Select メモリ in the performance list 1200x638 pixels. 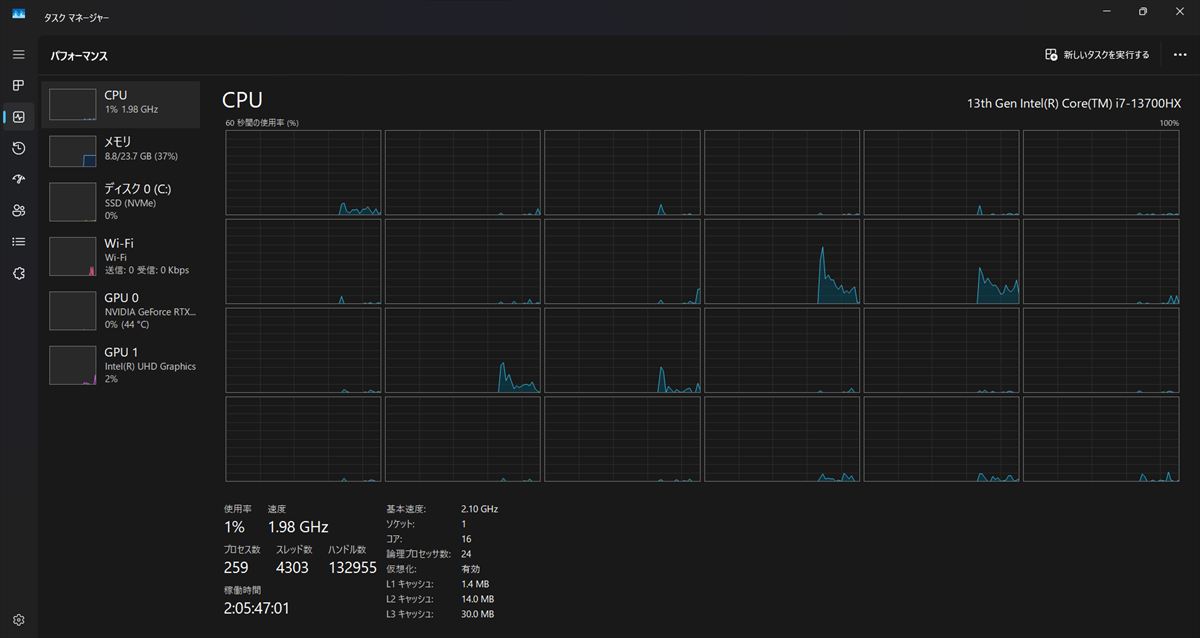pos(121,150)
